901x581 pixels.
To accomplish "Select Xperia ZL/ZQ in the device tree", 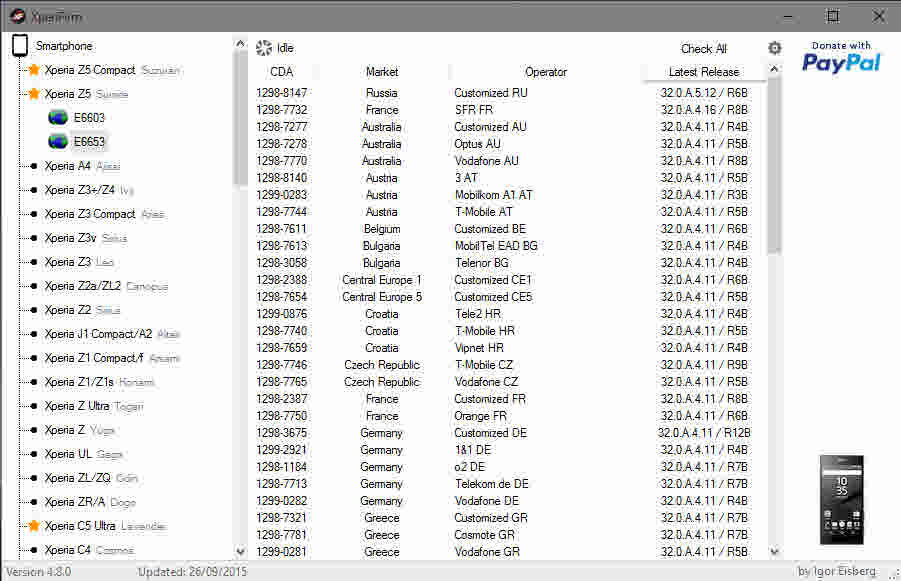I will click(78, 478).
